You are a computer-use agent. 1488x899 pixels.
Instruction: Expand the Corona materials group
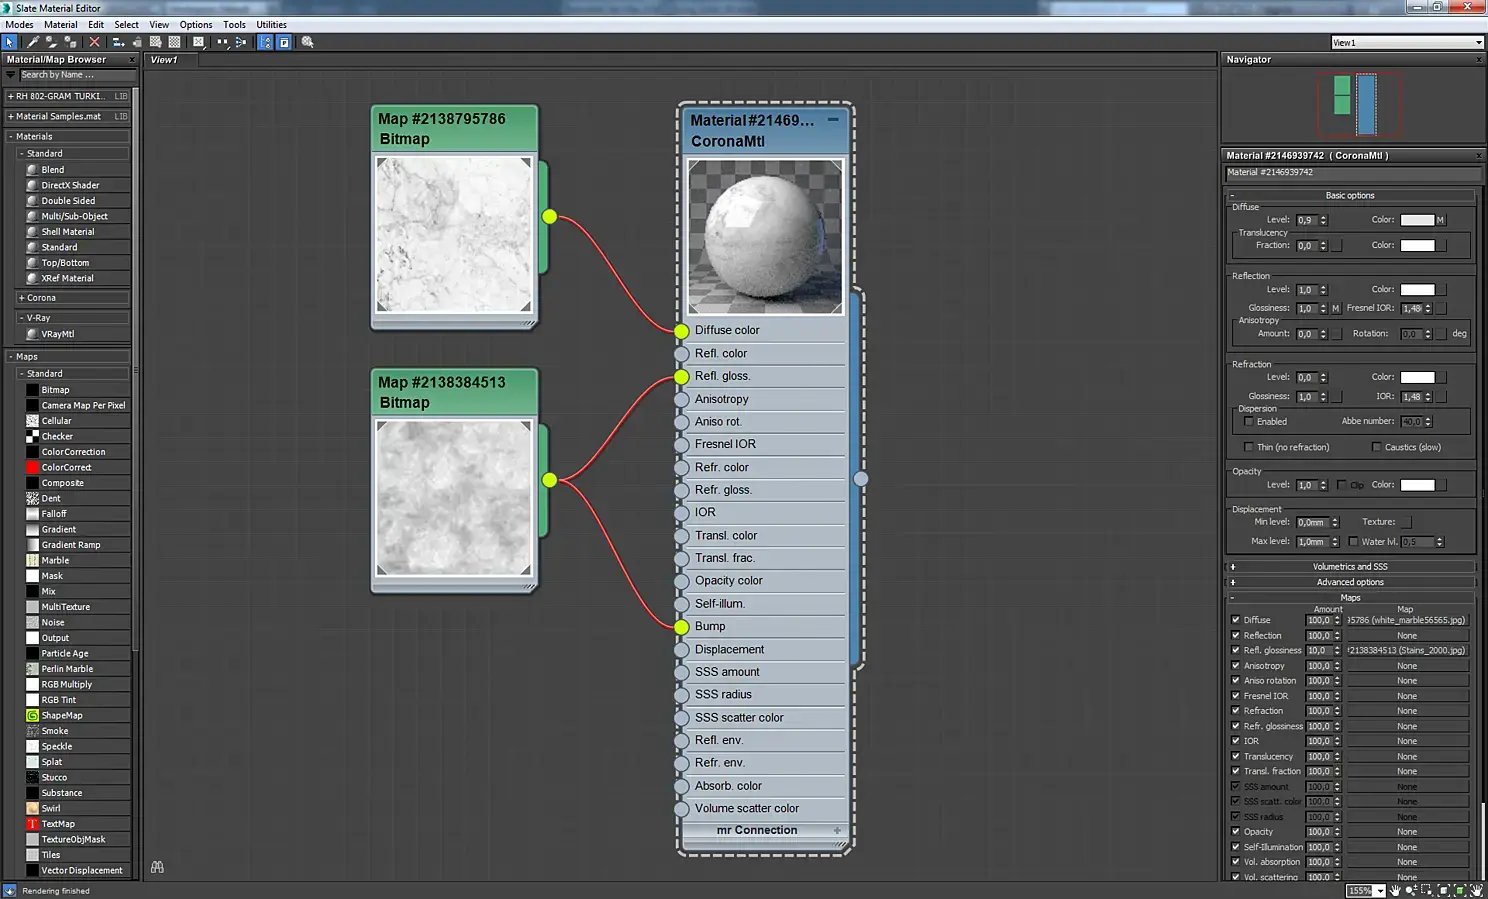pyautogui.click(x=21, y=298)
